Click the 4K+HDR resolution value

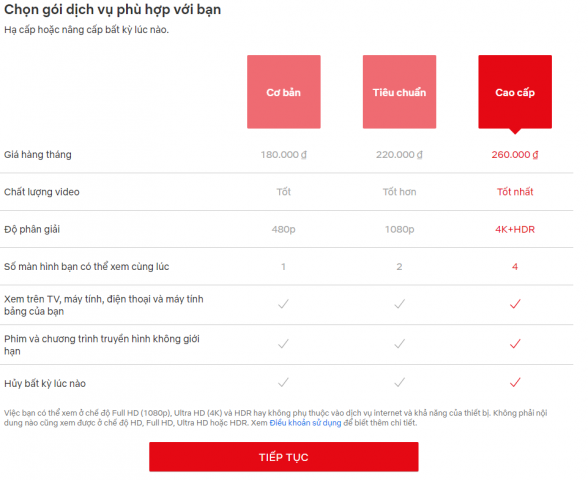click(x=515, y=229)
